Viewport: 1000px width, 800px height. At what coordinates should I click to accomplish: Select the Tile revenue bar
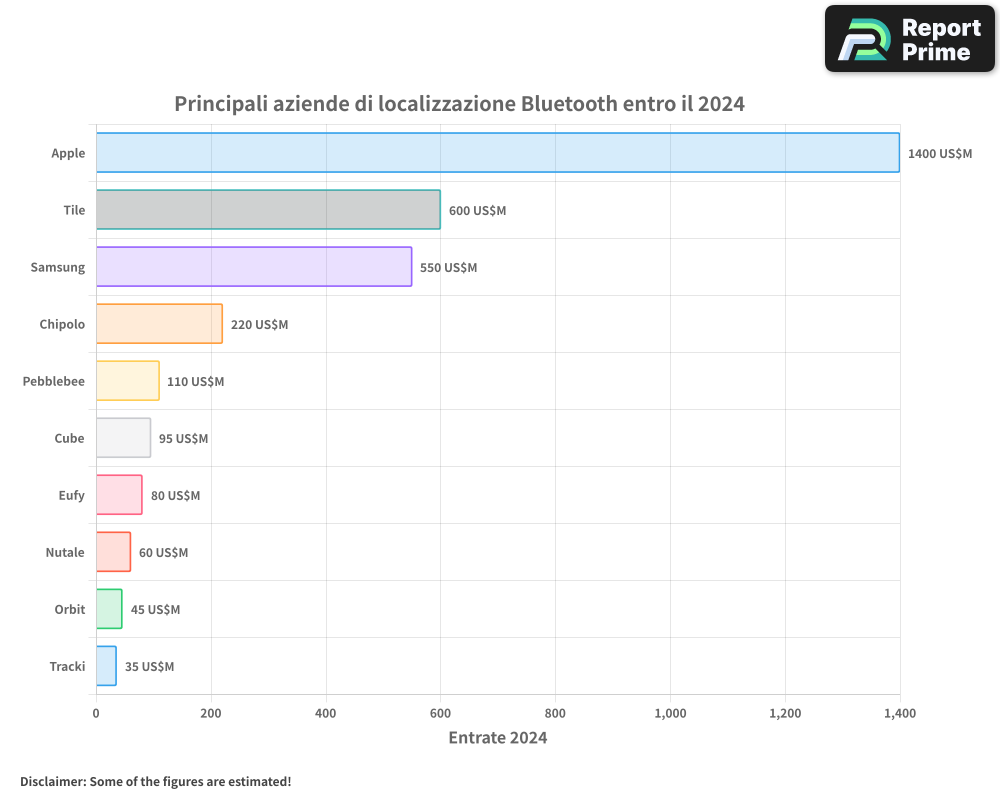click(x=267, y=210)
